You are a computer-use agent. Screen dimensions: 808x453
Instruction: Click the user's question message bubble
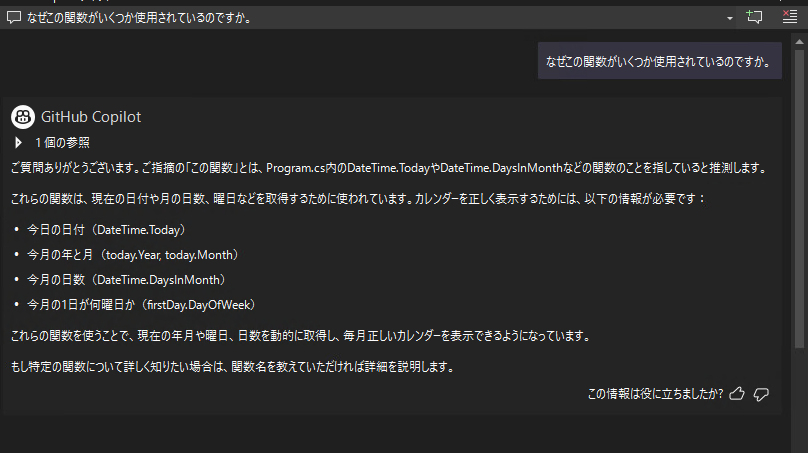coord(659,62)
